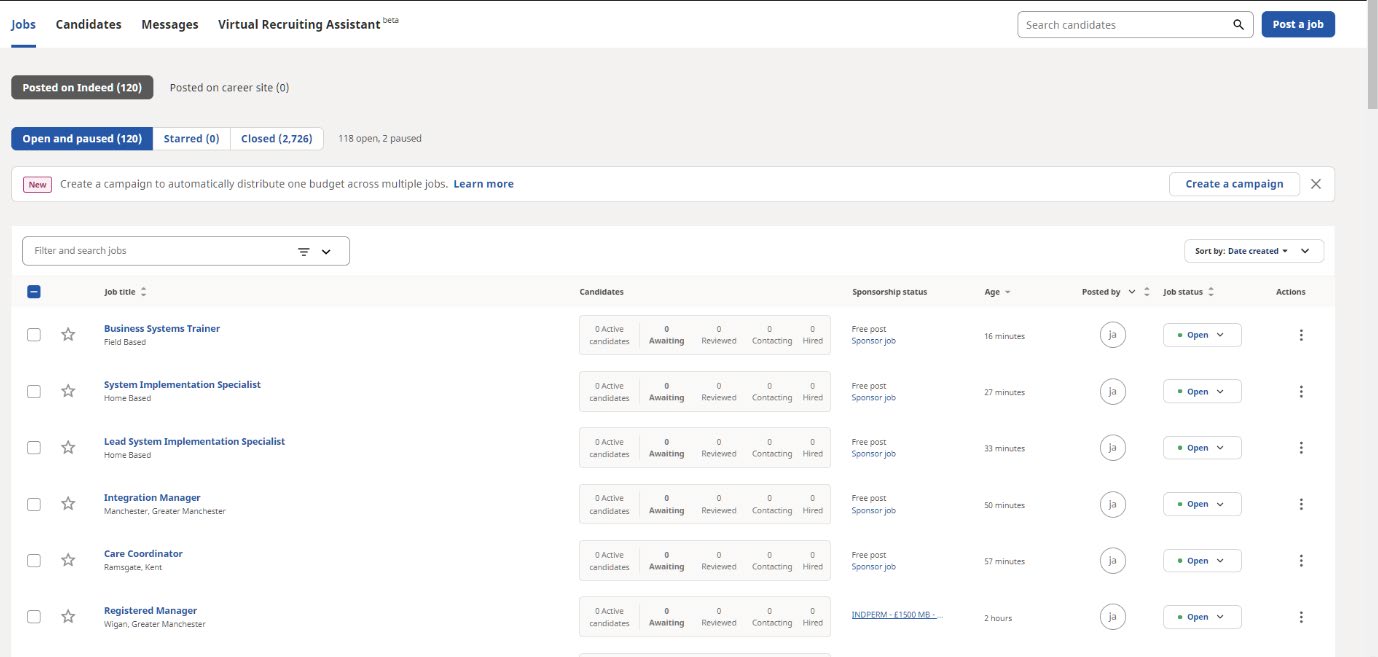Click the filter lines icon
This screenshot has width=1378, height=657.
pos(304,252)
